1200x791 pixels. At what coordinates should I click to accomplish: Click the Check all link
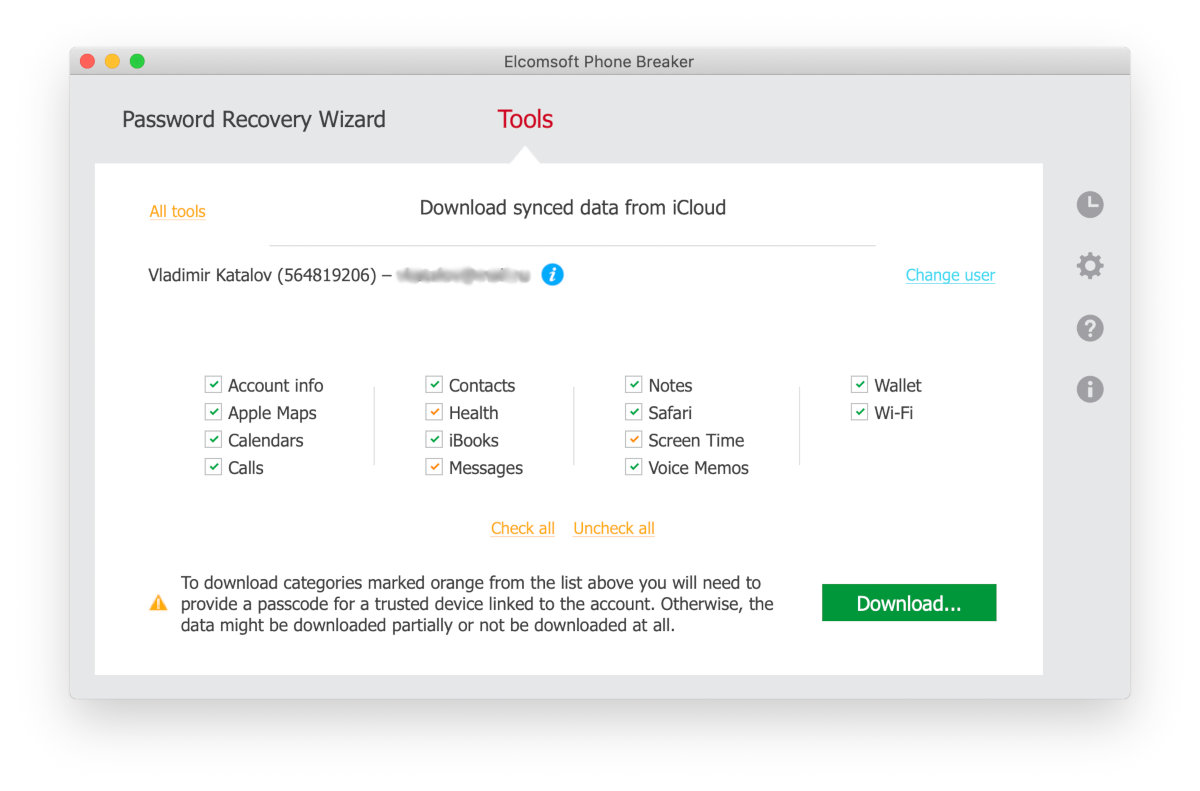(x=523, y=528)
